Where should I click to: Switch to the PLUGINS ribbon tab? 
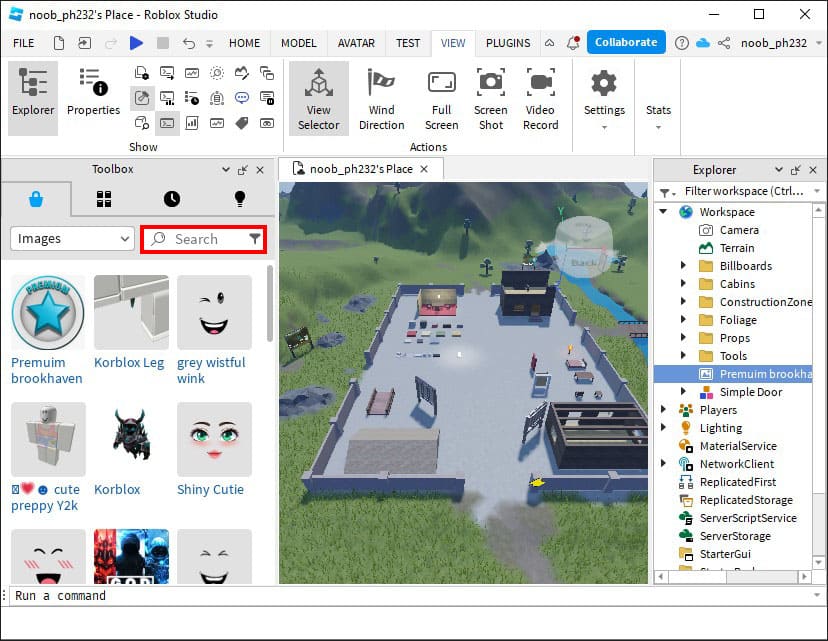(x=507, y=43)
